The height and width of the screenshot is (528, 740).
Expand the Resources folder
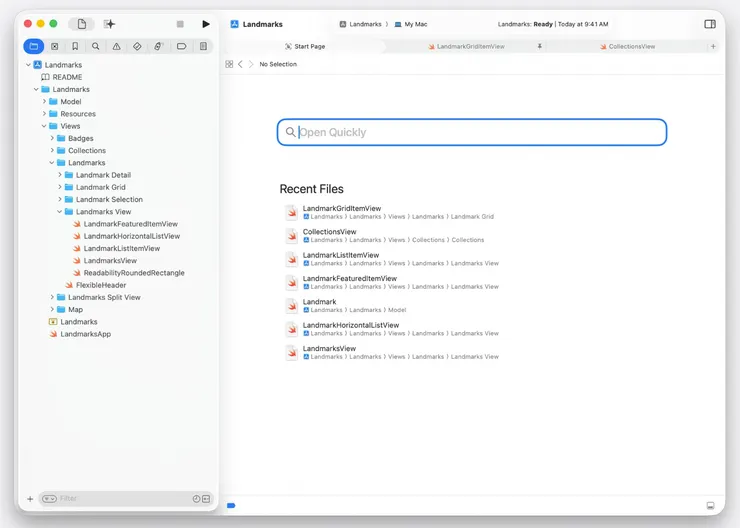pos(44,114)
